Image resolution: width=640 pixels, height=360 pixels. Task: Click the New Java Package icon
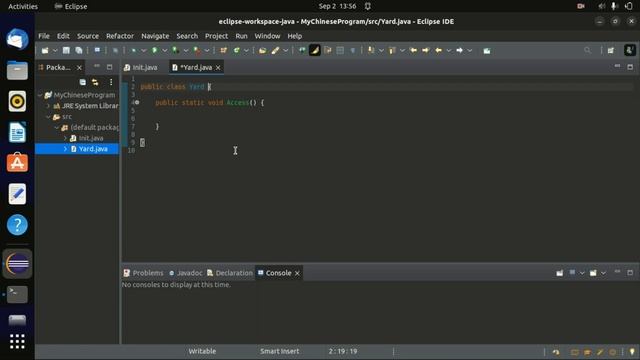pos(223,51)
